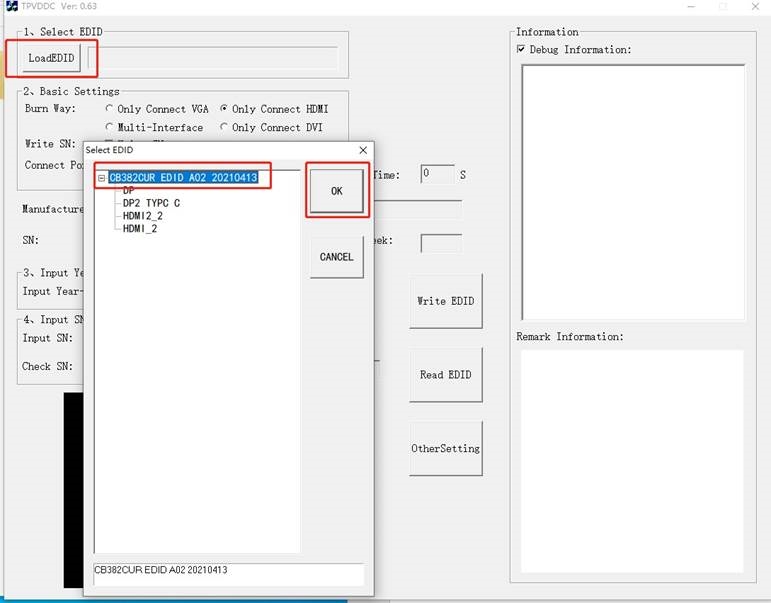Image resolution: width=771 pixels, height=603 pixels.
Task: Enable the Only Connect DVI radio button
Action: (x=225, y=128)
